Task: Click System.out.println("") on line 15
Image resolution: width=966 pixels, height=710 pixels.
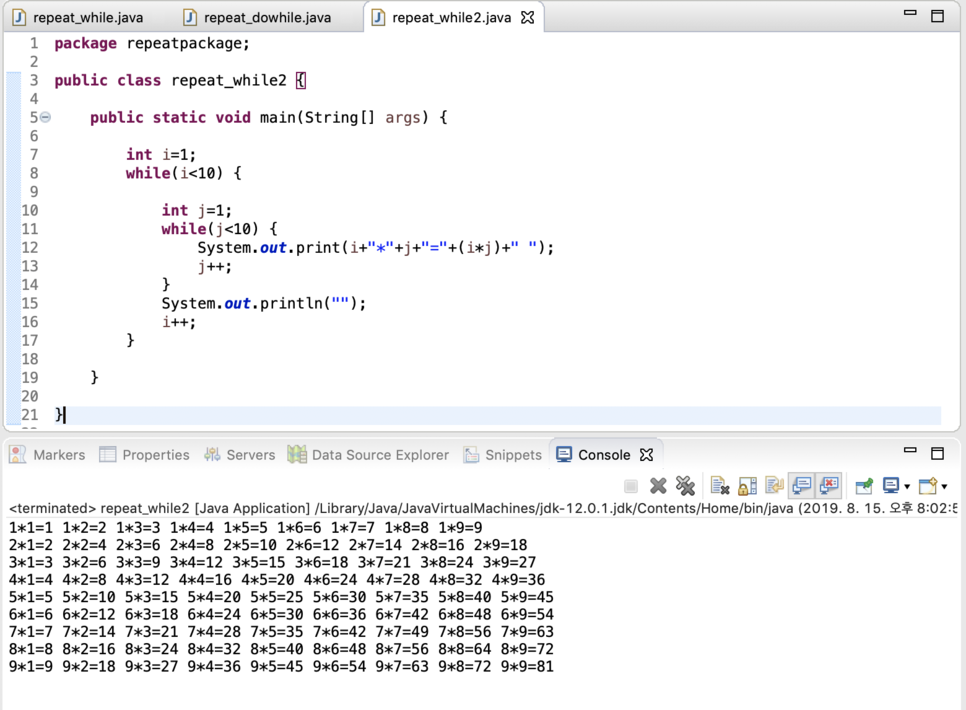Action: 264,303
